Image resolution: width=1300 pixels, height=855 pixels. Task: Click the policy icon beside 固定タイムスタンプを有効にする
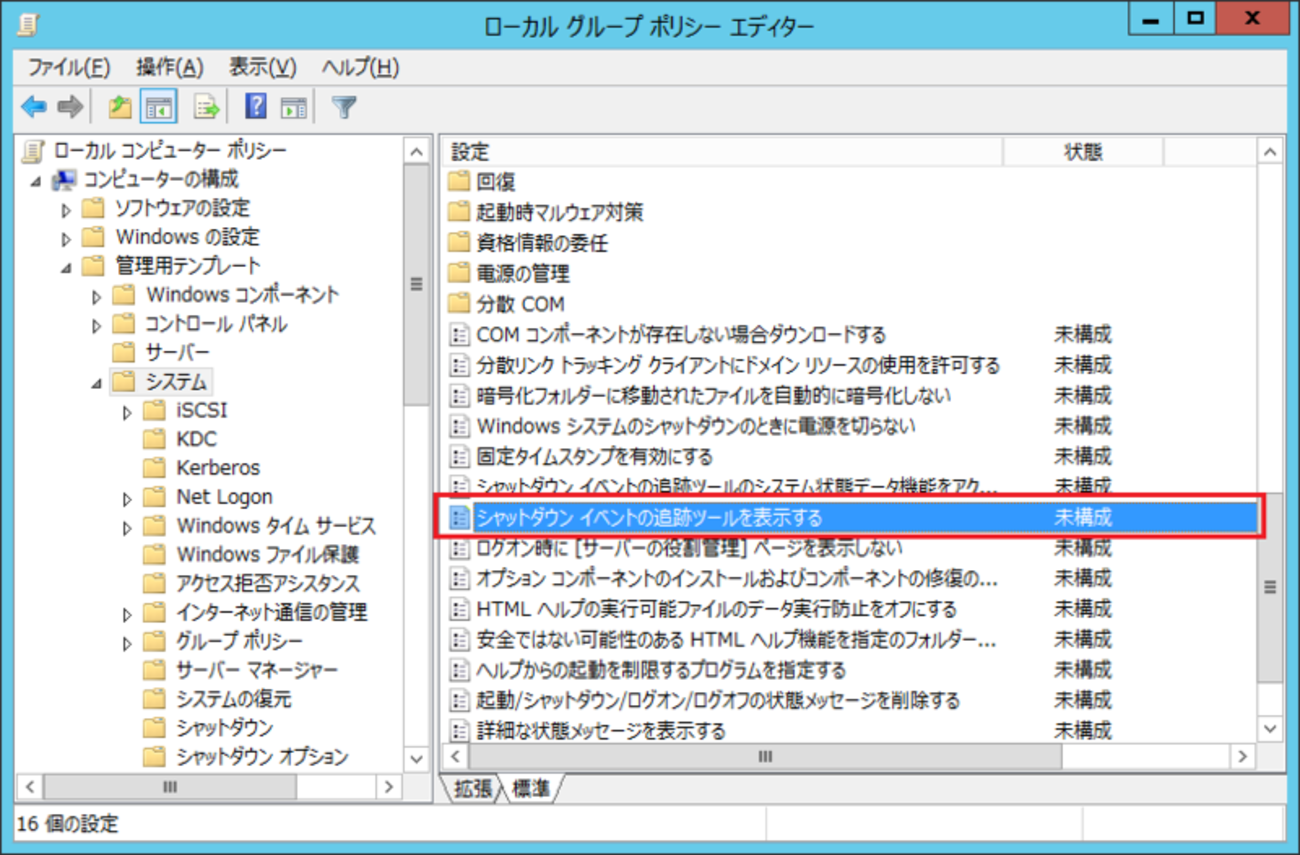(x=459, y=456)
